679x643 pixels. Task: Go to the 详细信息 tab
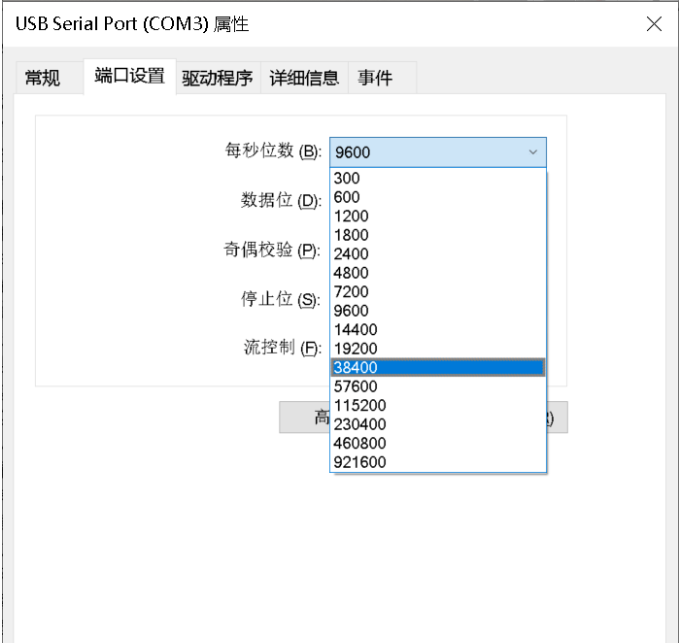pos(303,78)
